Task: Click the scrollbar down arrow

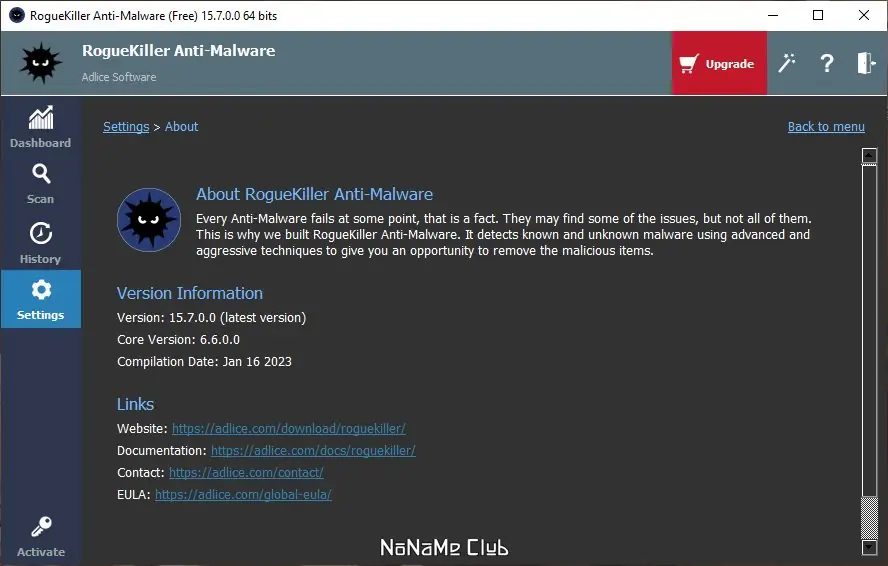Action: [869, 547]
